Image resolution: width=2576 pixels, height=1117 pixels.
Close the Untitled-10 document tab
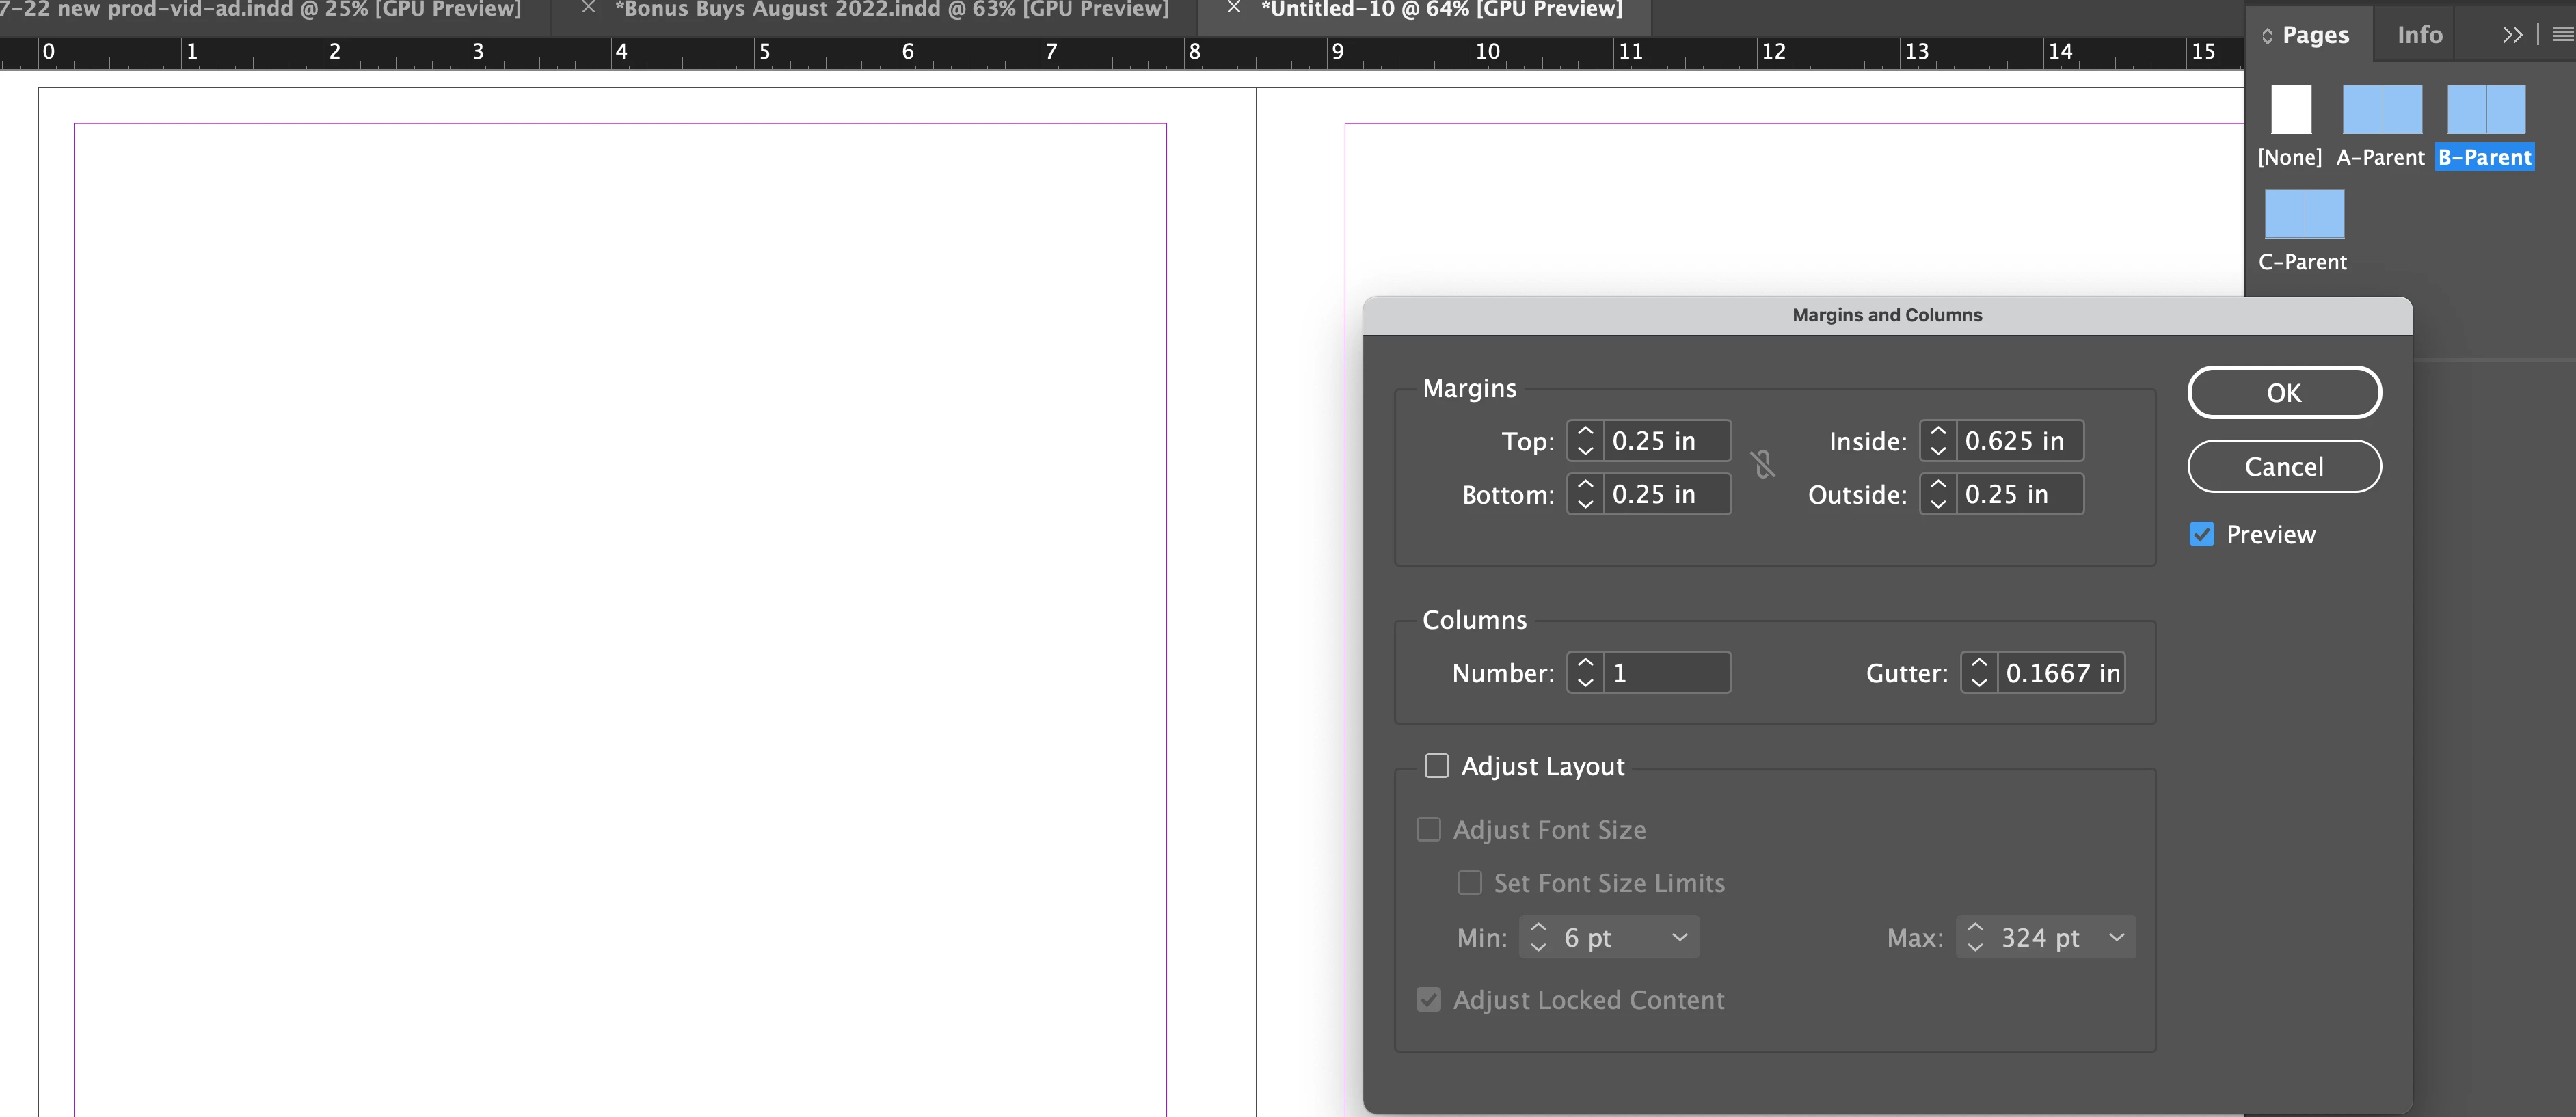1234,8
